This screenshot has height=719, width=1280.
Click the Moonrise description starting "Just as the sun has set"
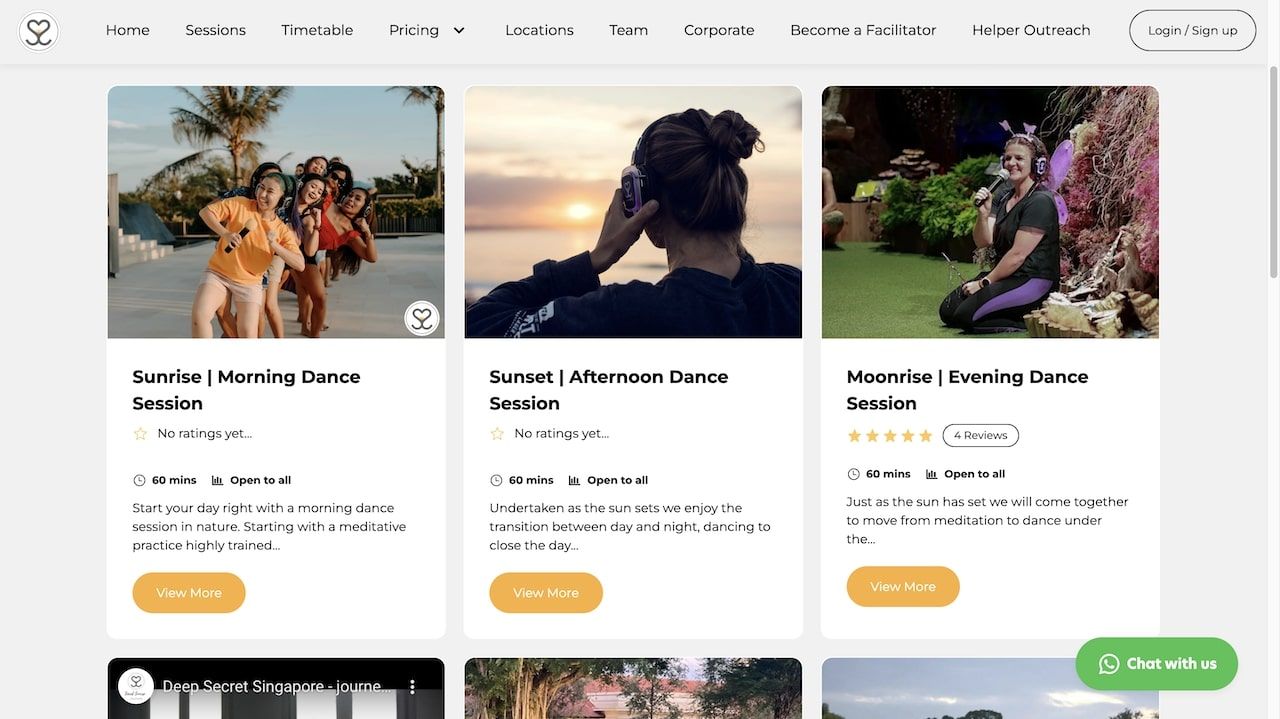pos(988,521)
